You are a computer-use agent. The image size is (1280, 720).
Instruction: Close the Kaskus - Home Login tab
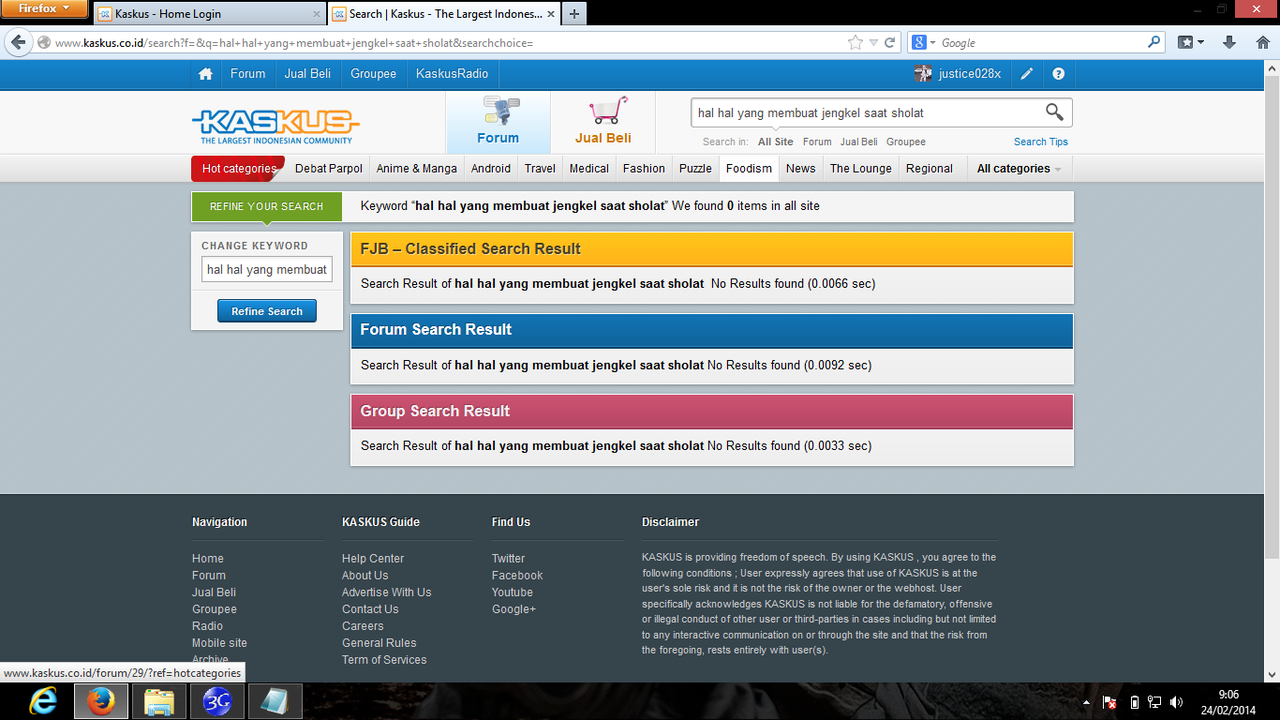tap(317, 14)
